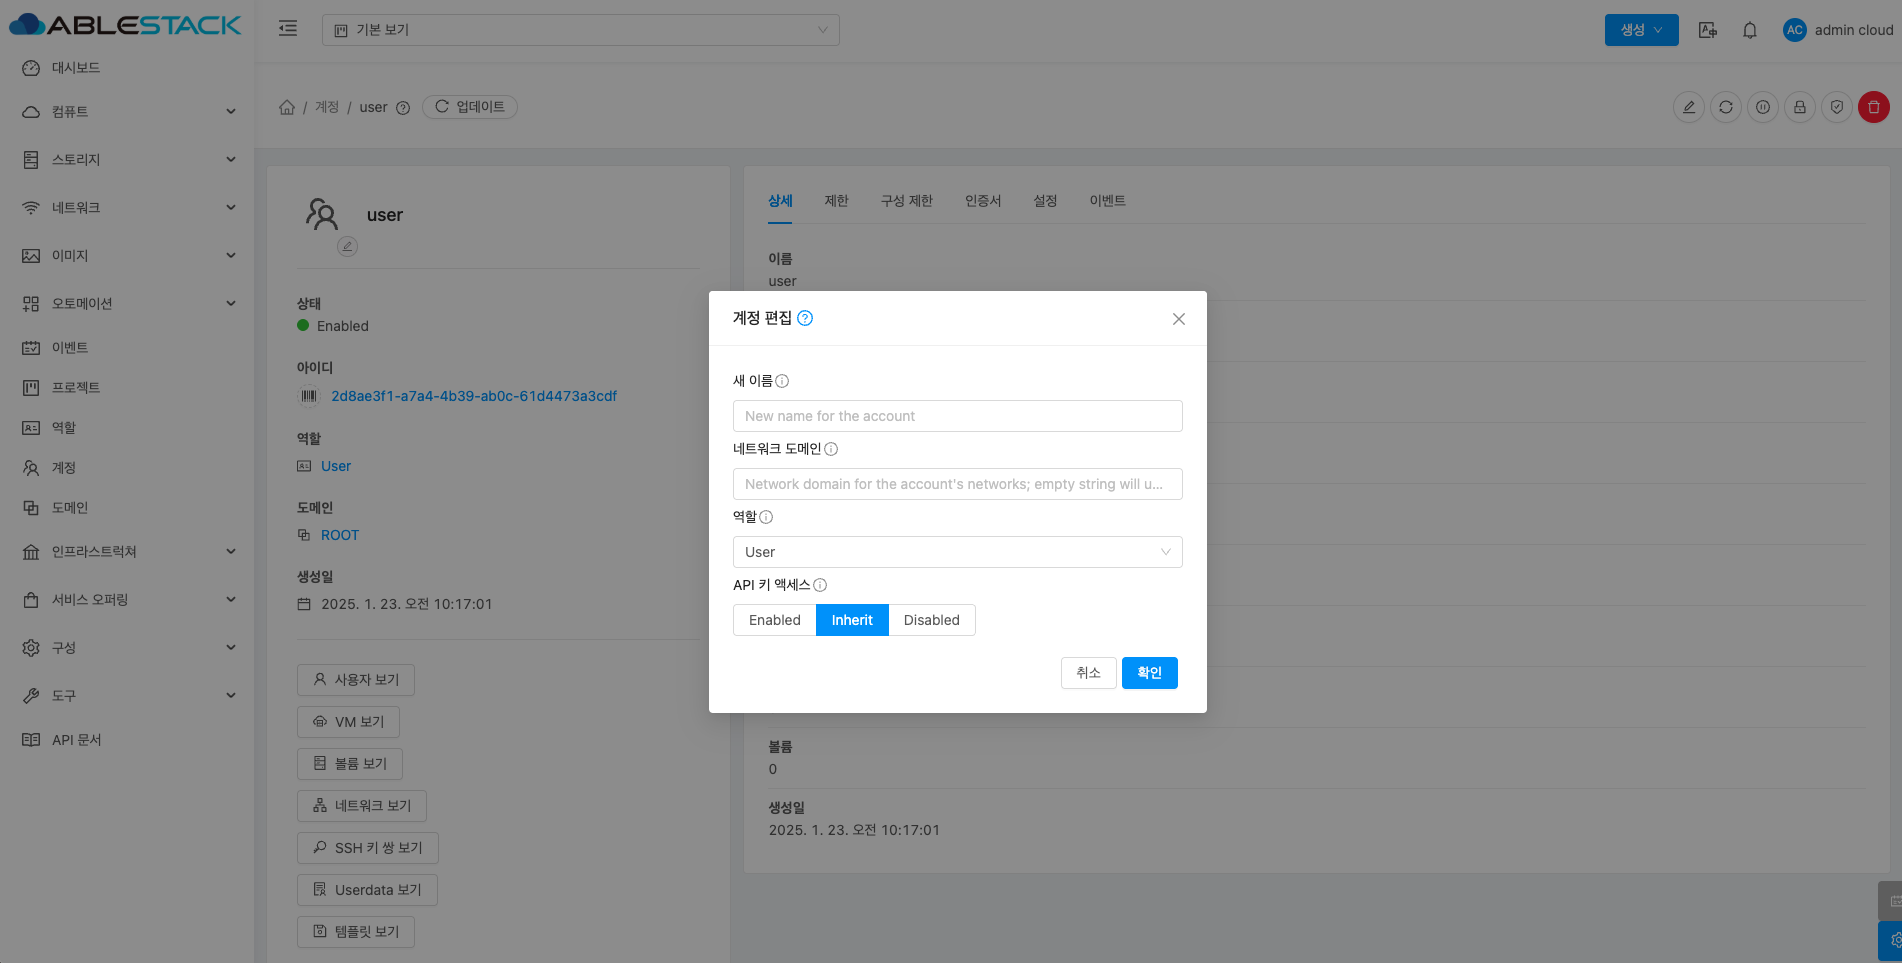Click the info icon next to 새 이름

click(782, 381)
